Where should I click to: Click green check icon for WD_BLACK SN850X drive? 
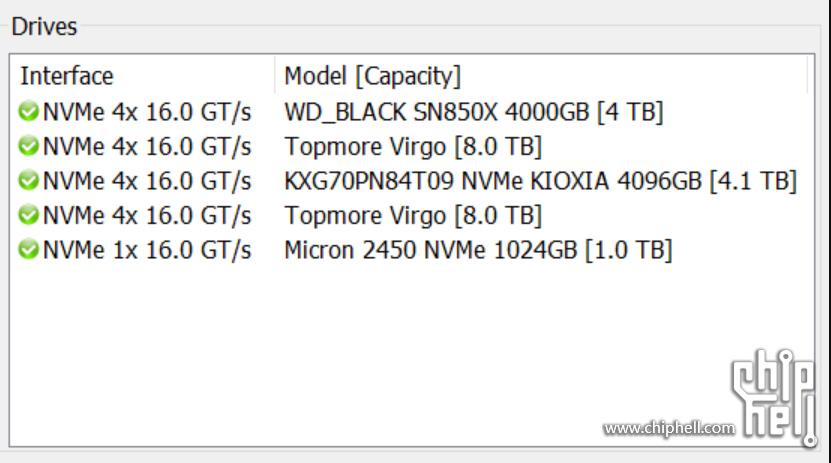tap(29, 112)
